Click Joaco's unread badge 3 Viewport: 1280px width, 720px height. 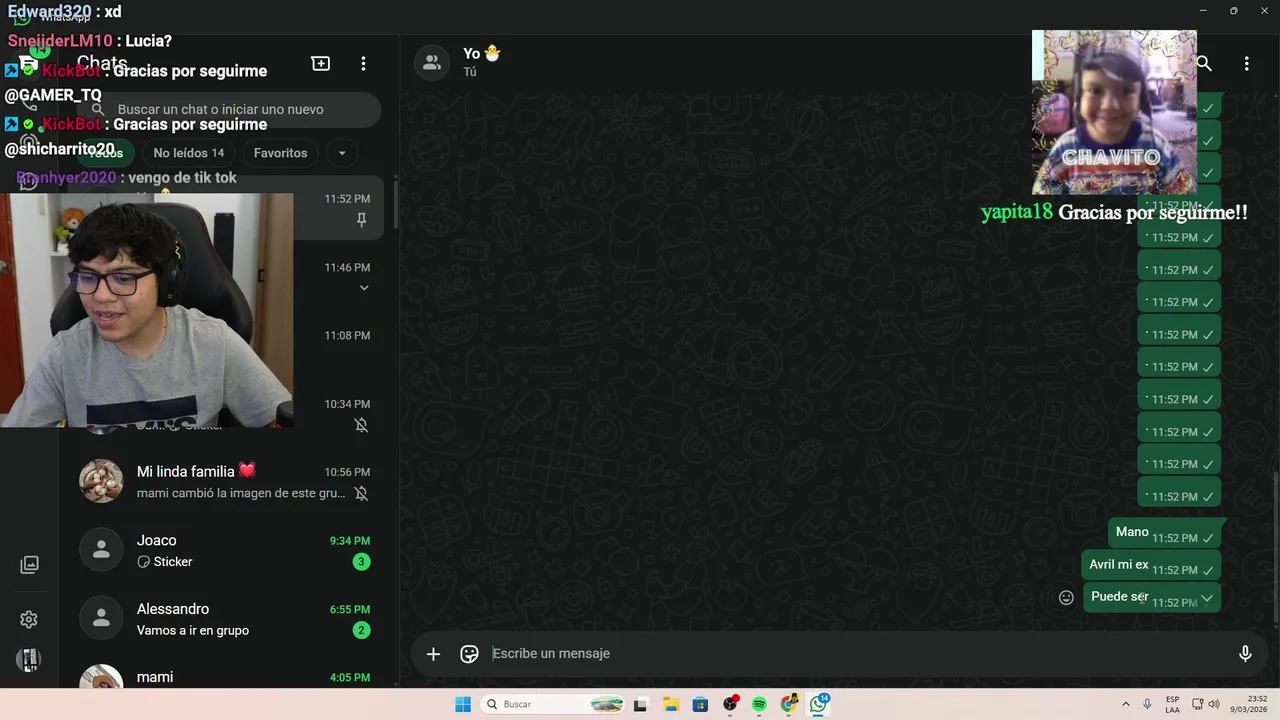click(361, 562)
